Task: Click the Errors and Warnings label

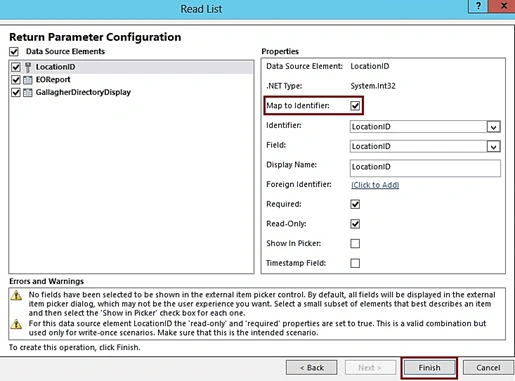Action: (46, 281)
